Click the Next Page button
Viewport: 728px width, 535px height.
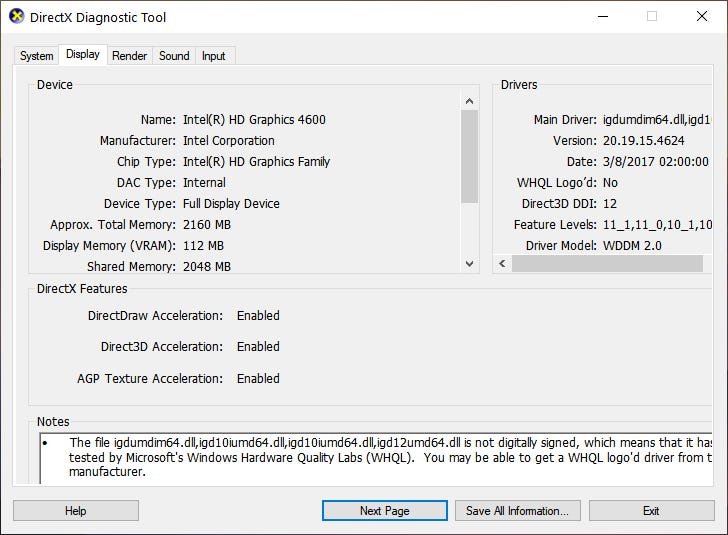384,511
